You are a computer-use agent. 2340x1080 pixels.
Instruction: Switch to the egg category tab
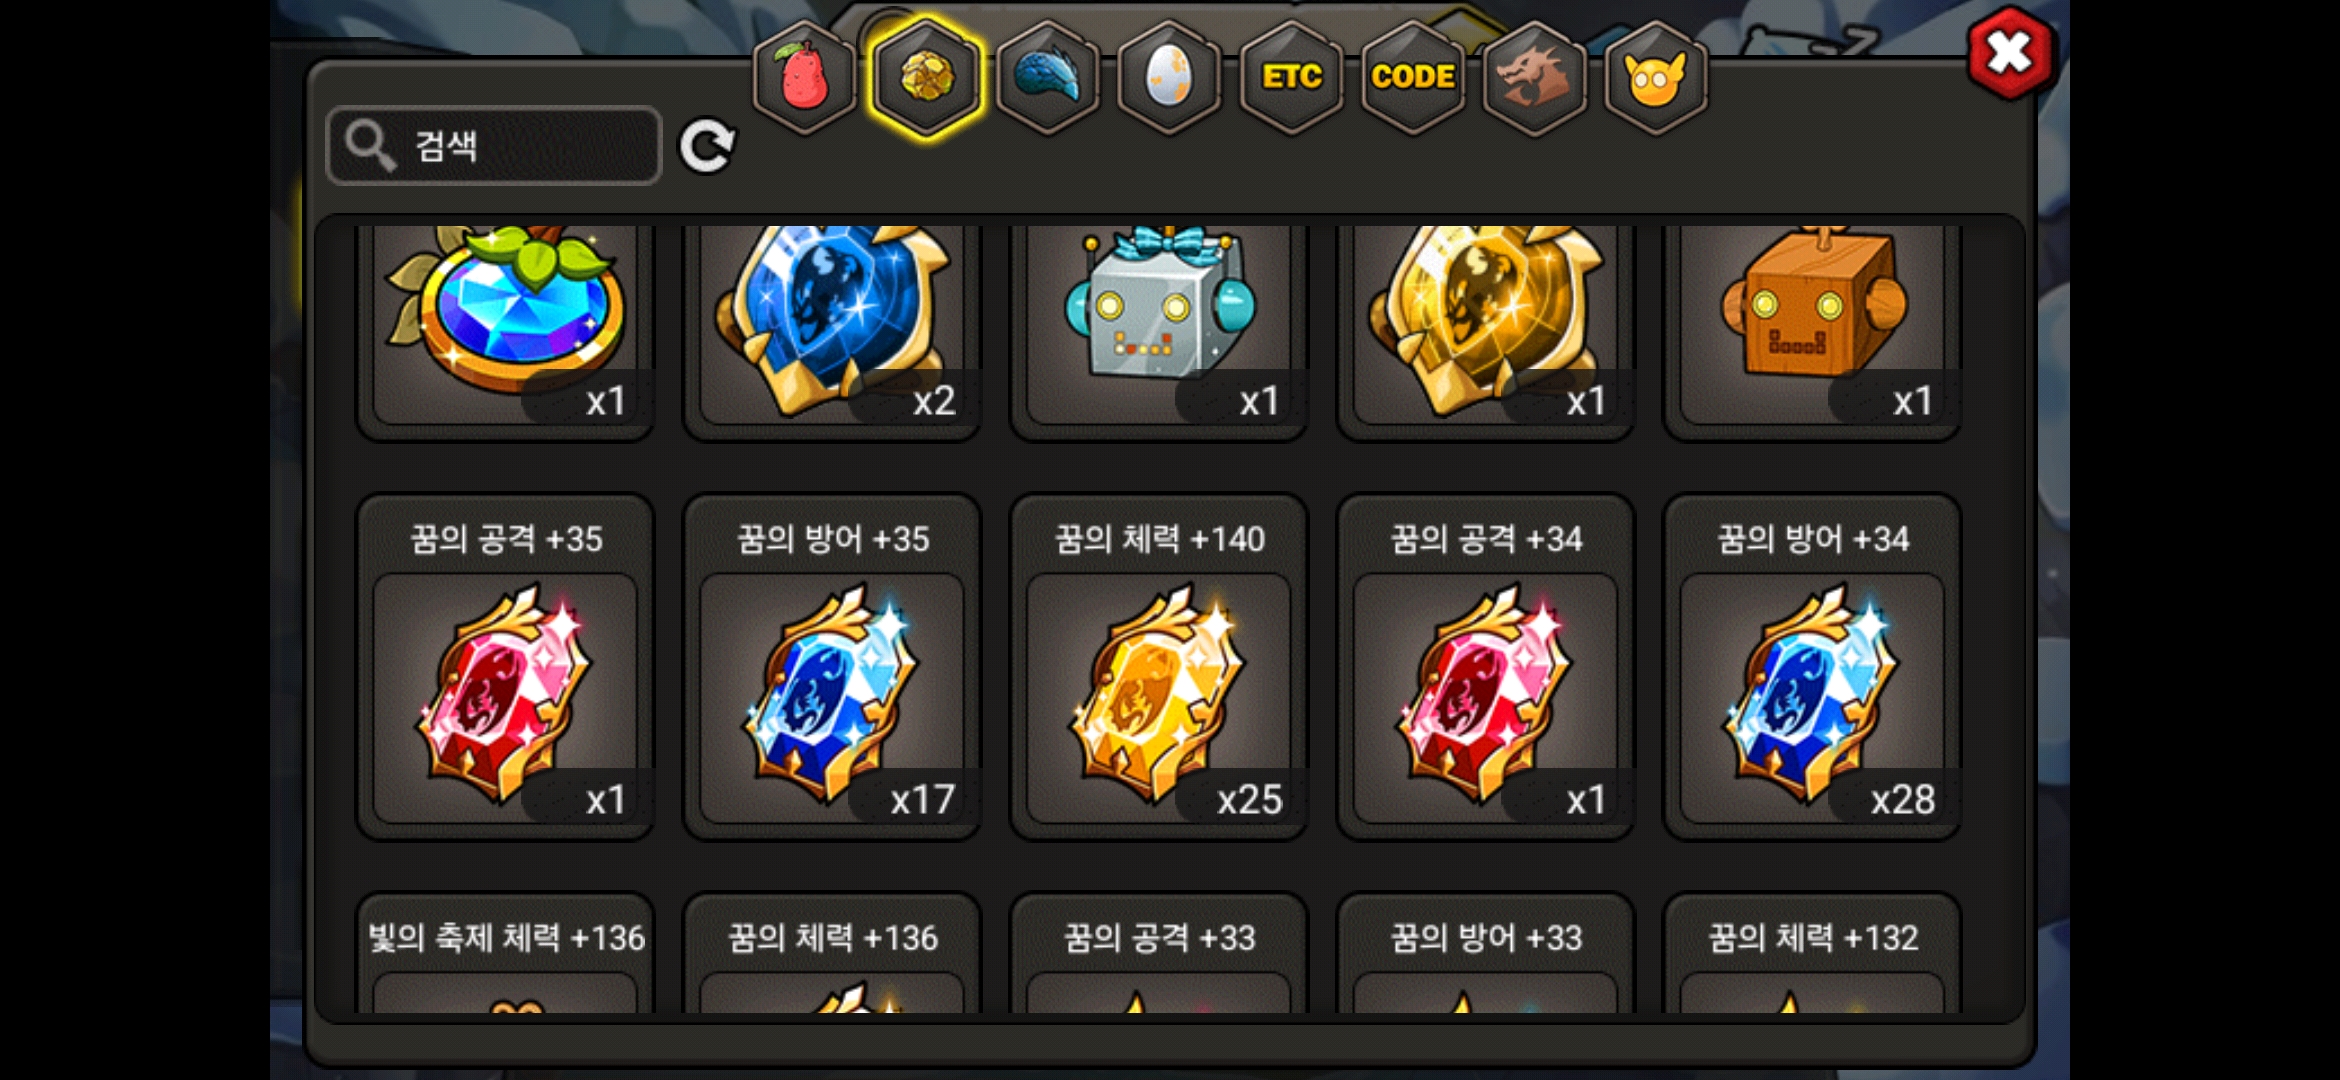(x=1169, y=77)
